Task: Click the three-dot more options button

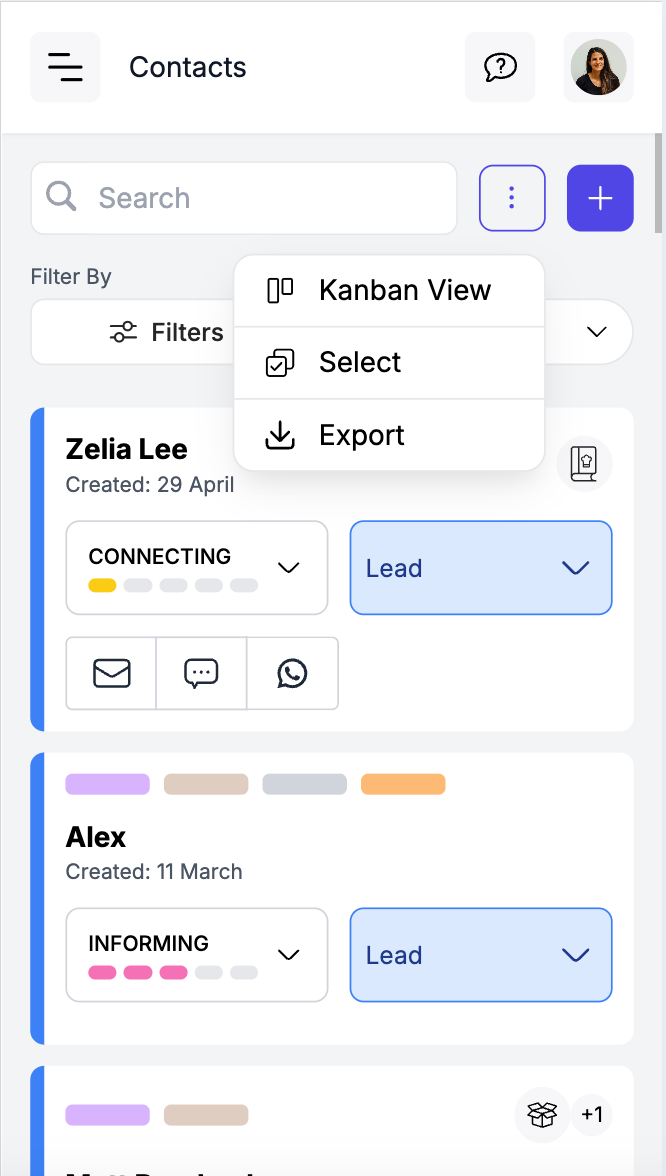Action: coord(512,198)
